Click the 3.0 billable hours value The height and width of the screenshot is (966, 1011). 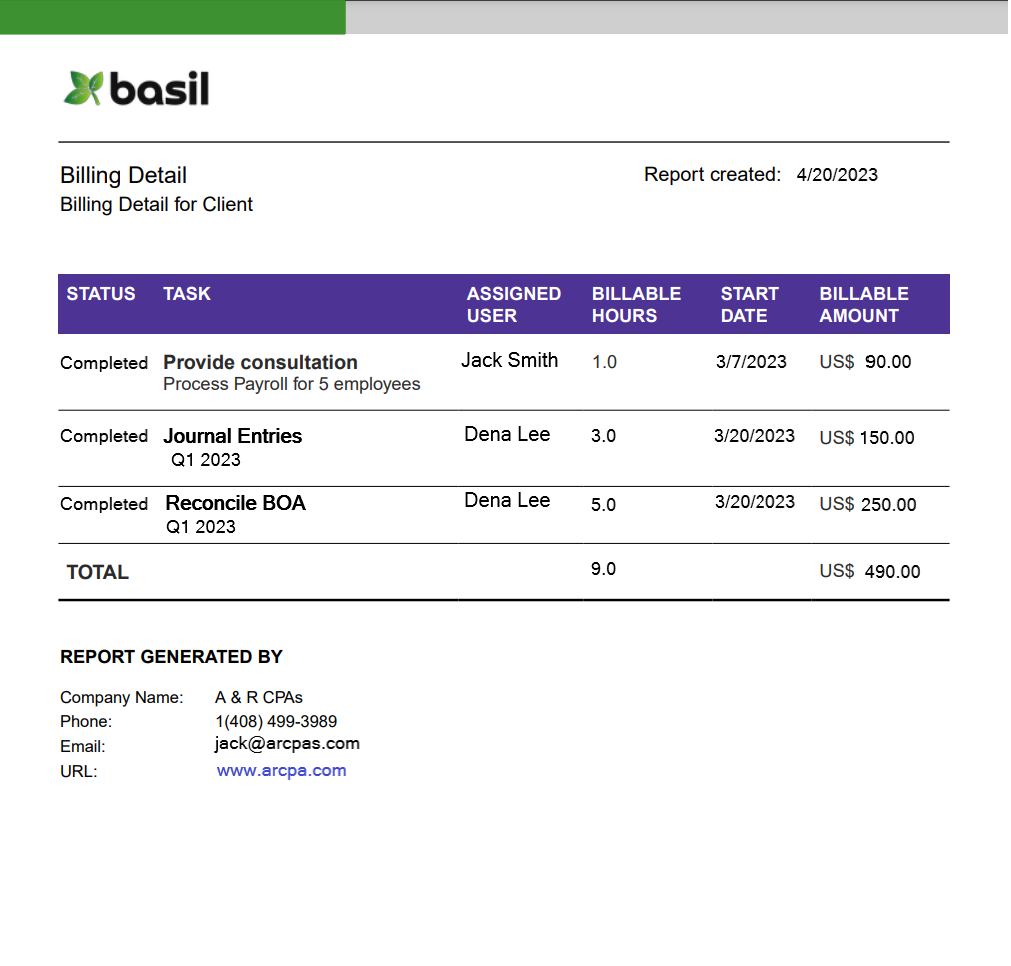(604, 436)
